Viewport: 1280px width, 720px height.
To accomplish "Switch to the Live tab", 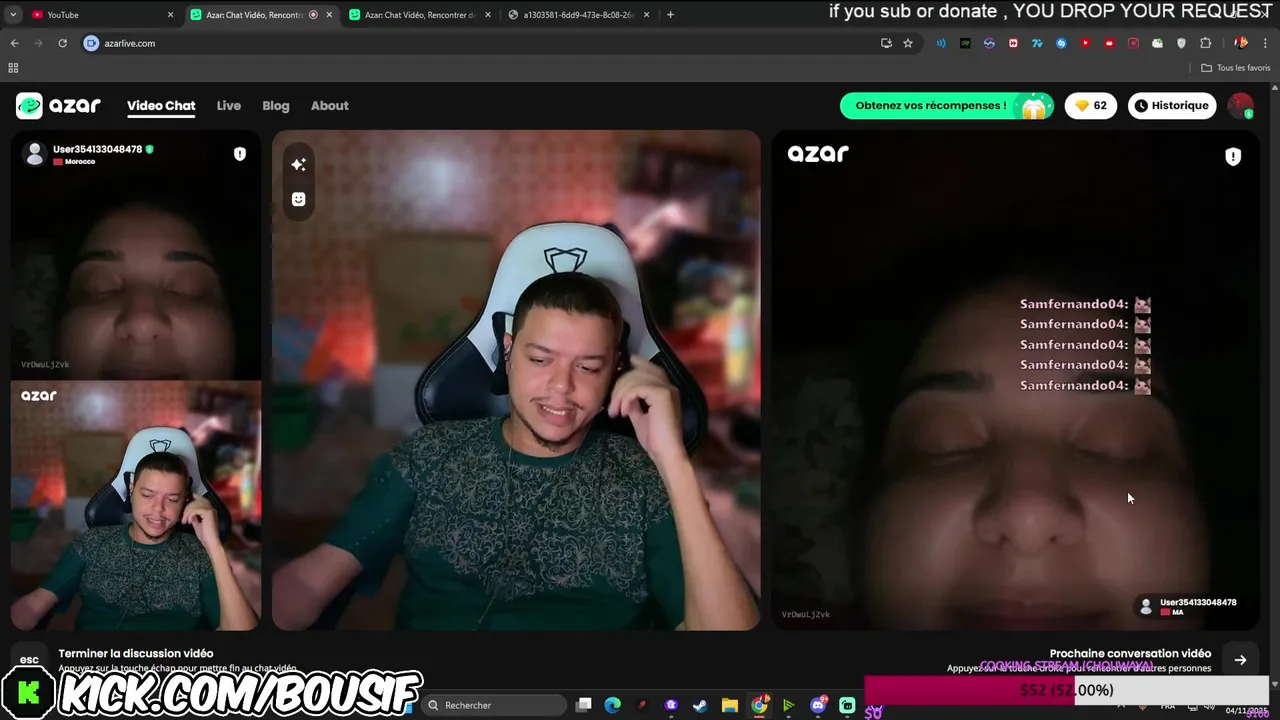I will pos(229,106).
